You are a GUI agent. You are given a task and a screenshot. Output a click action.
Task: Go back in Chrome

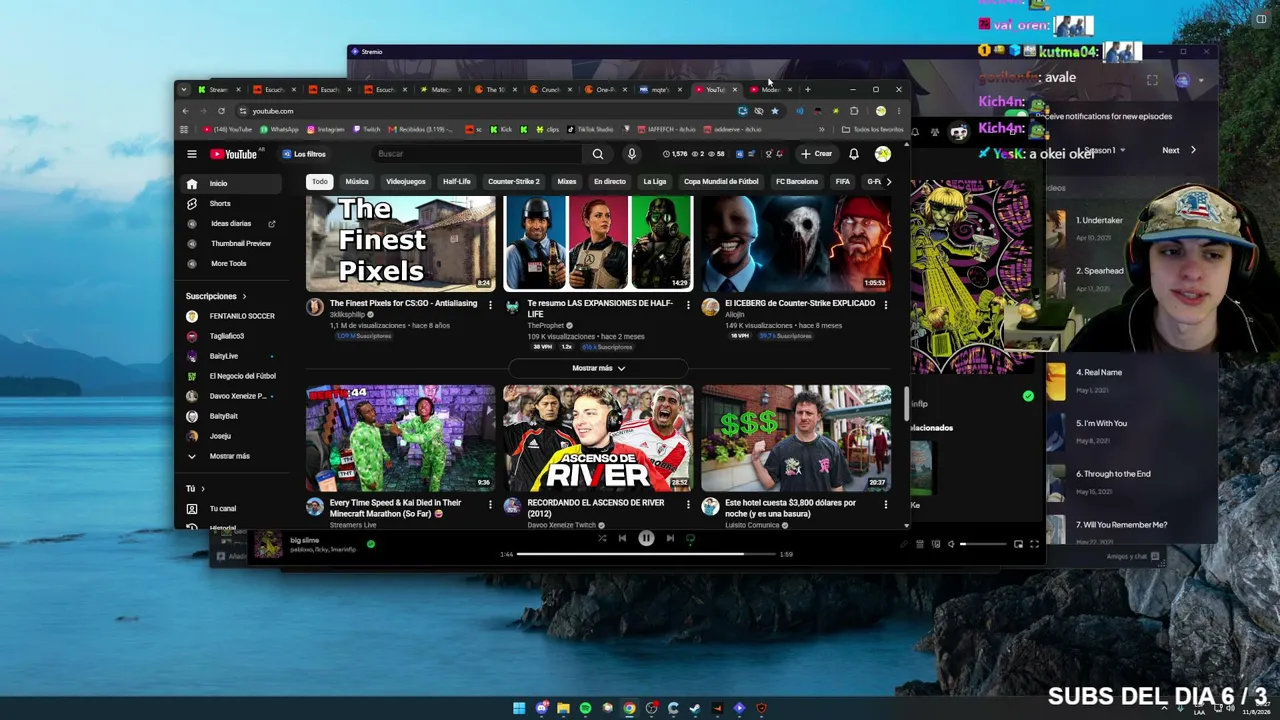(185, 111)
